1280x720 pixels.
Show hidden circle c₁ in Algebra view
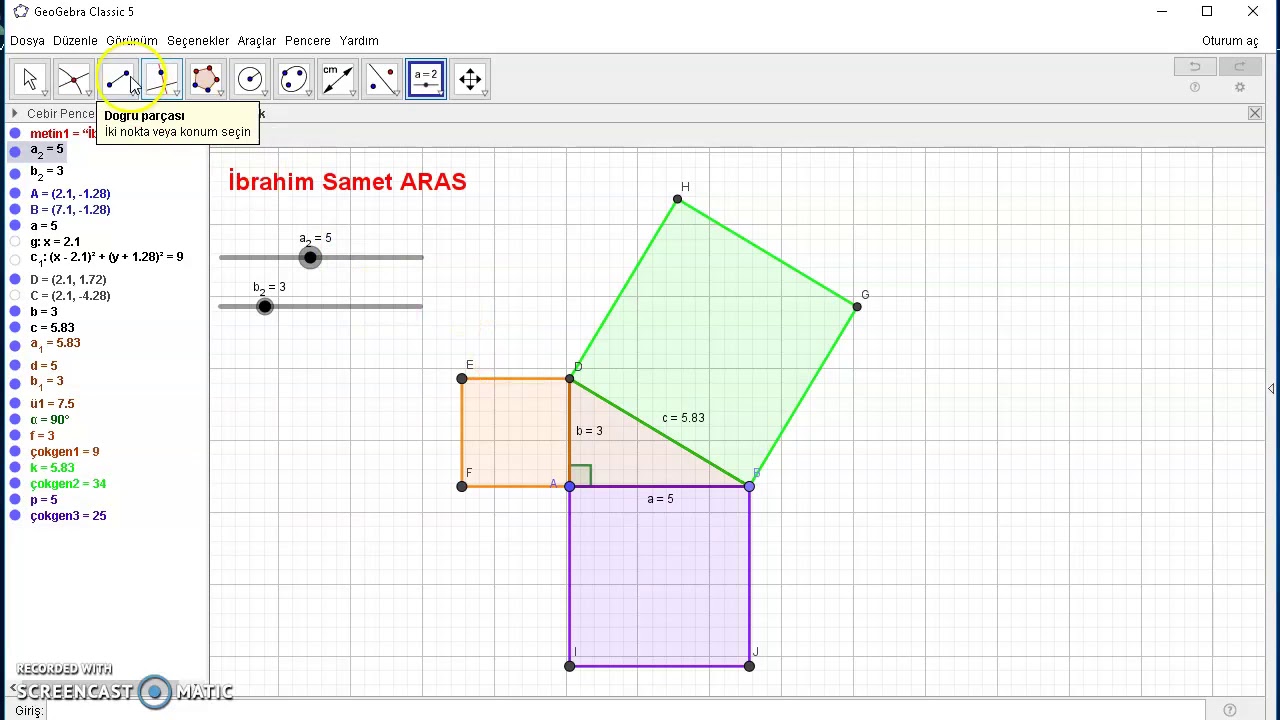[15, 258]
